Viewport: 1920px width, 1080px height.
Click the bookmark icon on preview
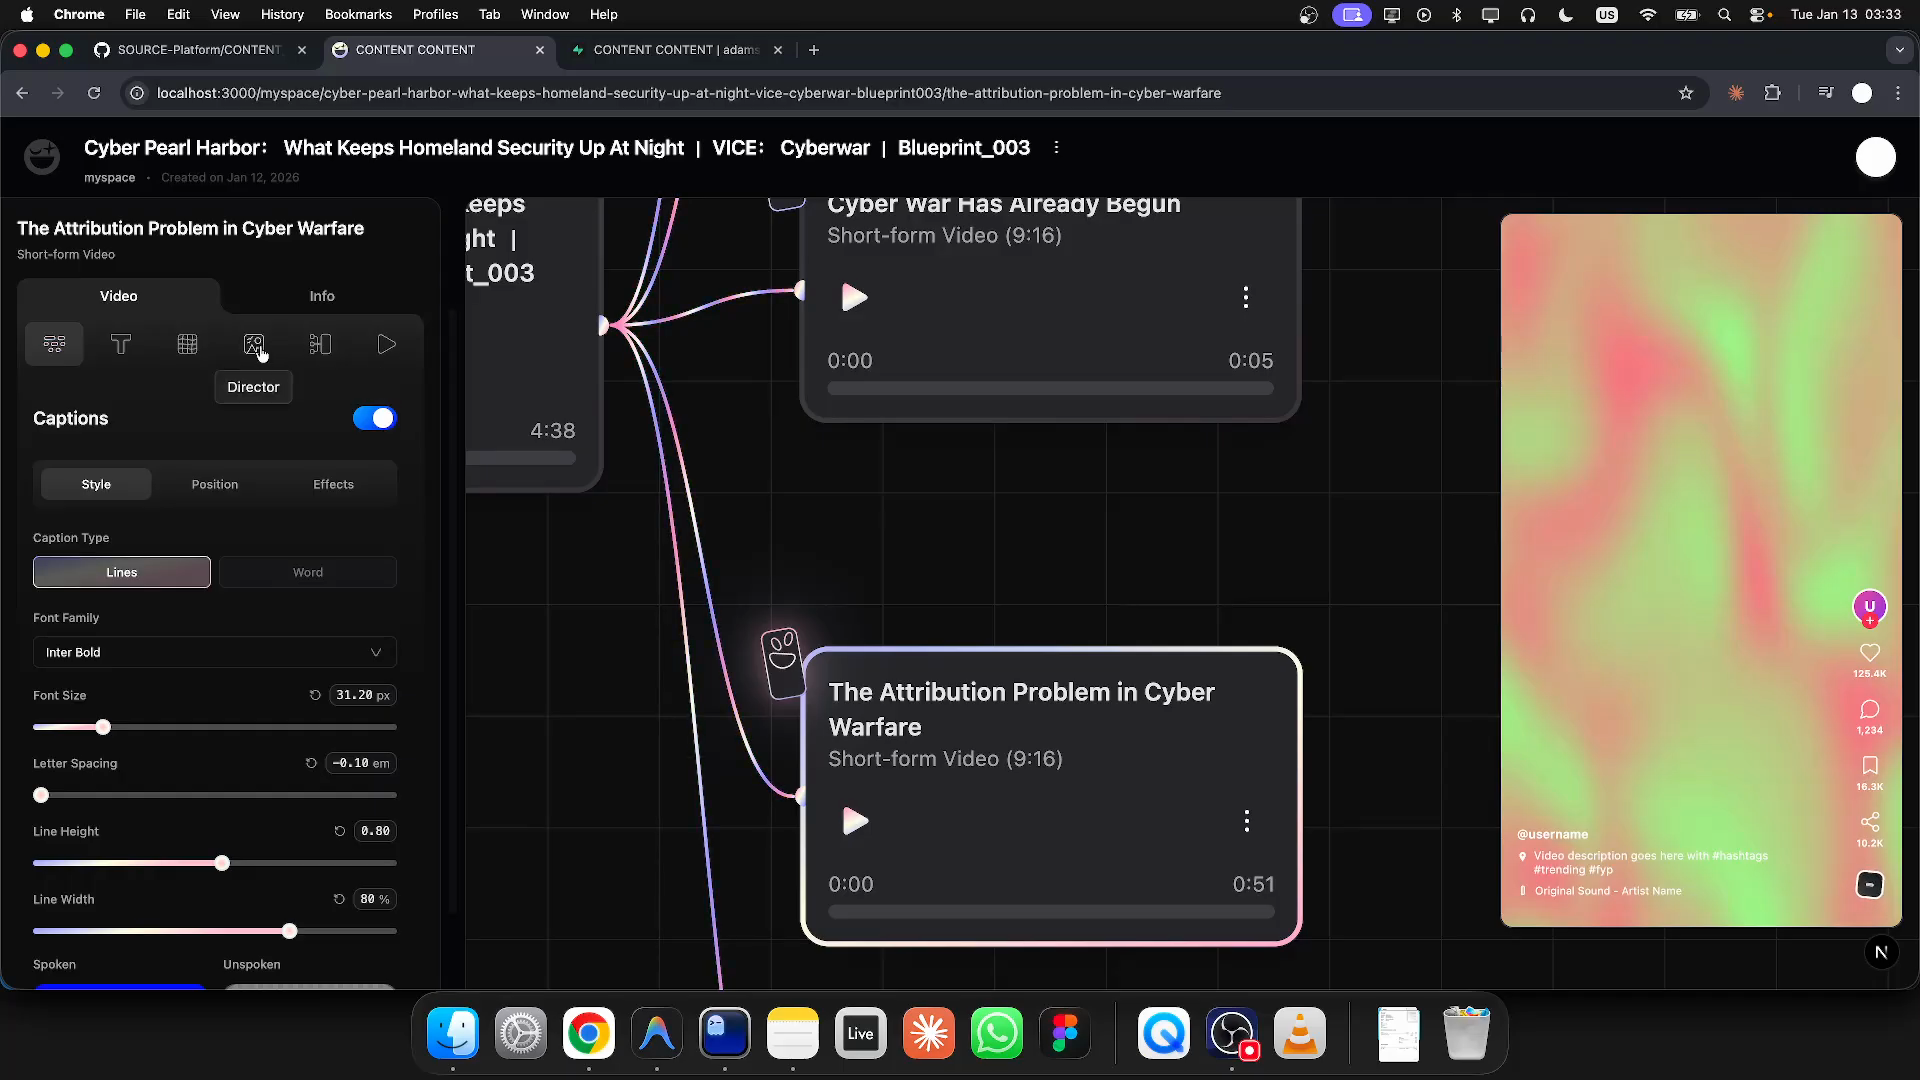click(x=1869, y=766)
